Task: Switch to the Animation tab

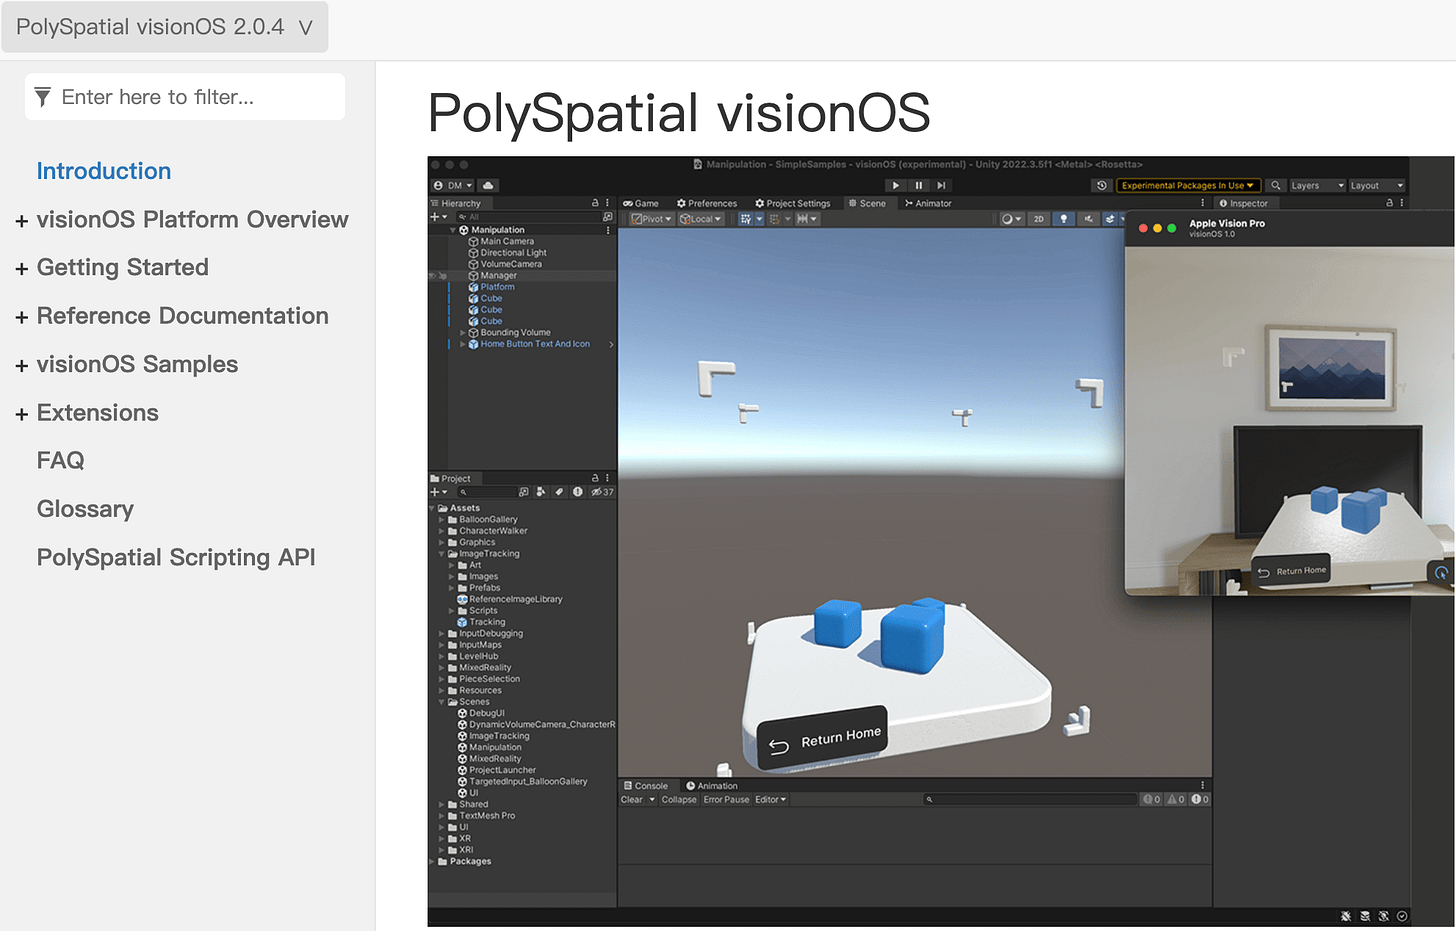Action: point(711,786)
